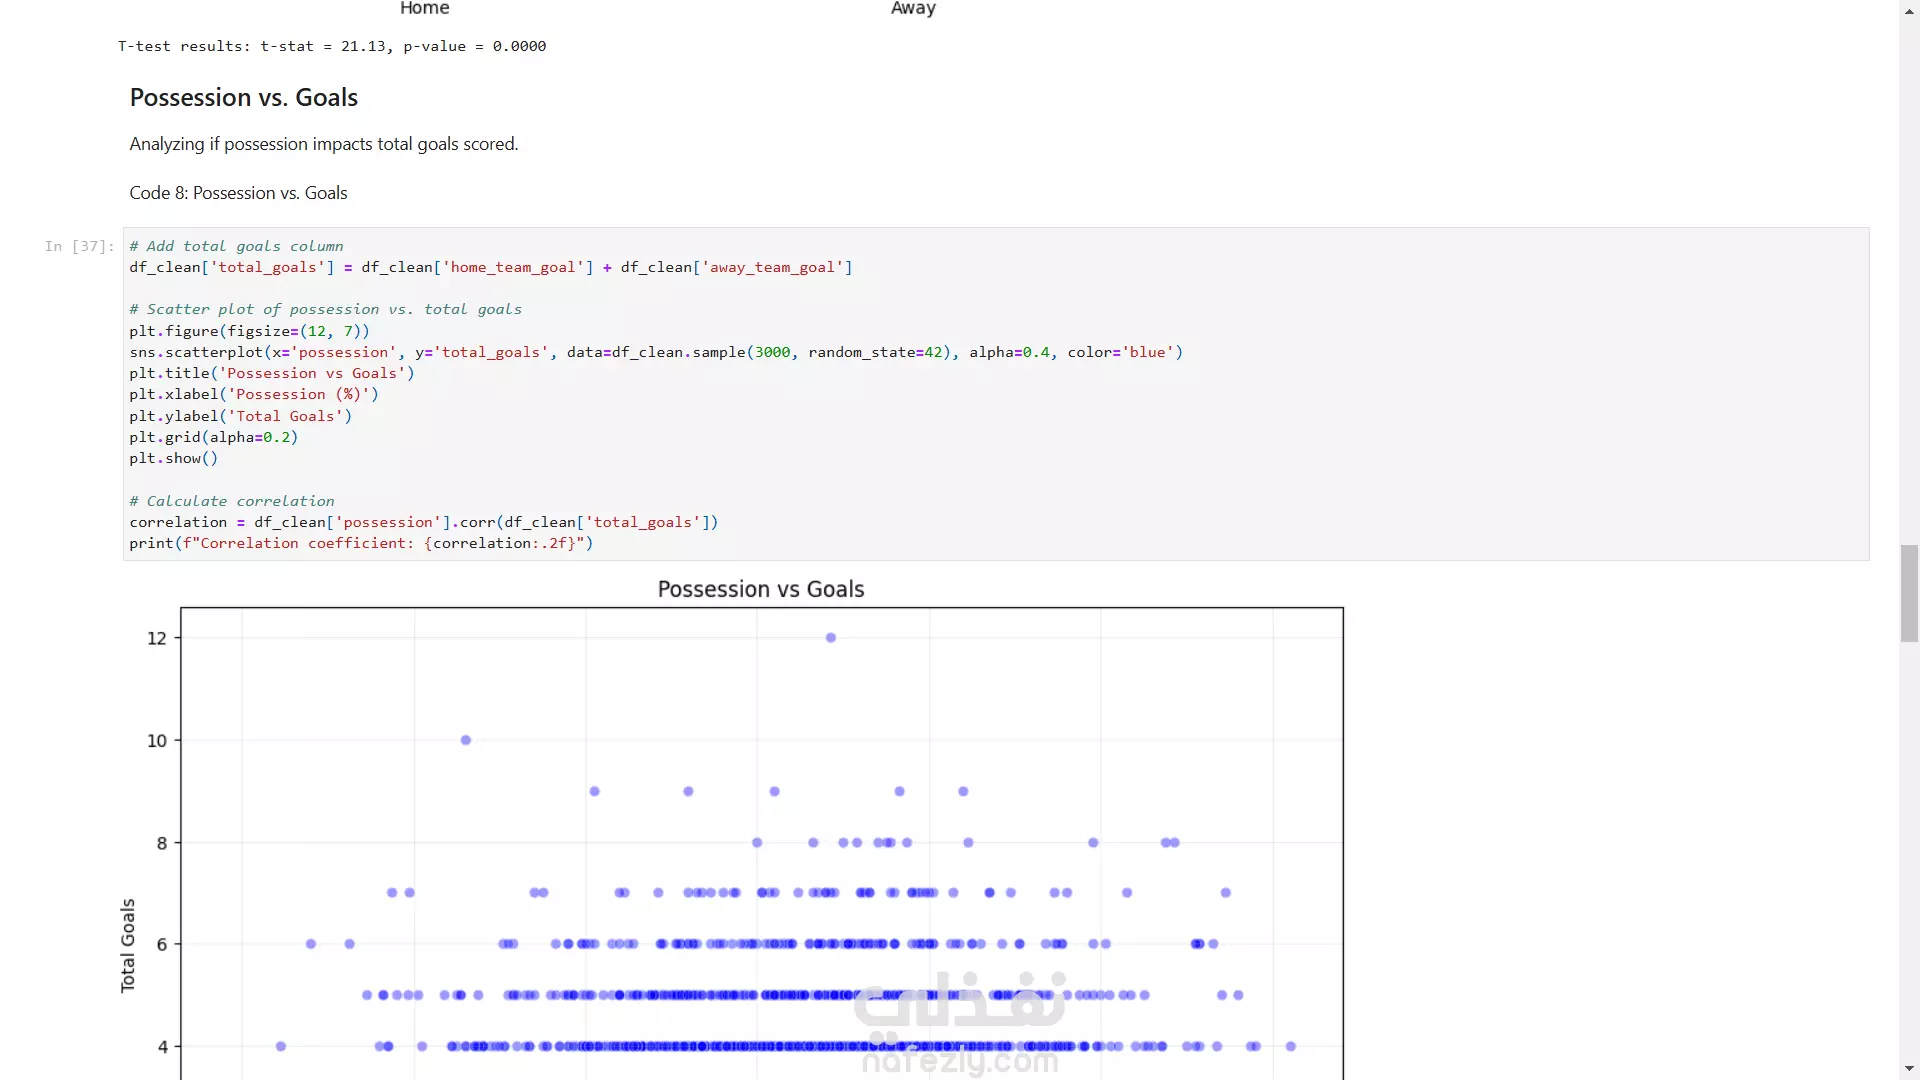
Task: Click the print correlation coefficient code line
Action: click(360, 543)
